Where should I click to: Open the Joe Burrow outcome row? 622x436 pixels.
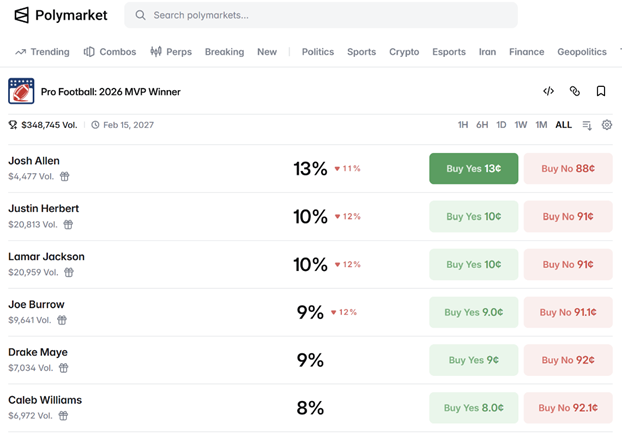pos(310,312)
